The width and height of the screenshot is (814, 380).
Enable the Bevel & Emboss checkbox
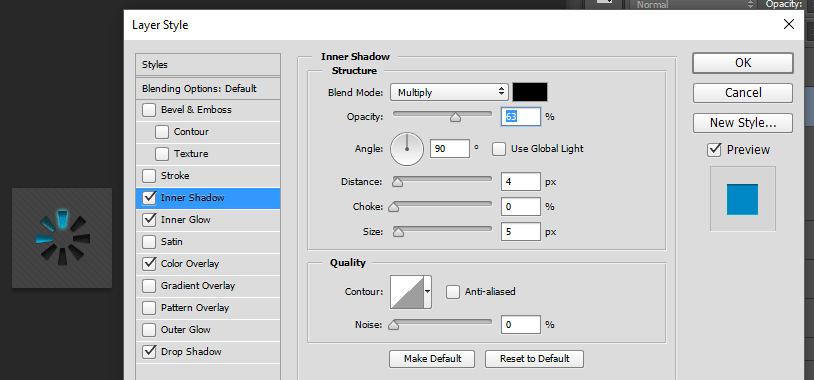(x=149, y=110)
